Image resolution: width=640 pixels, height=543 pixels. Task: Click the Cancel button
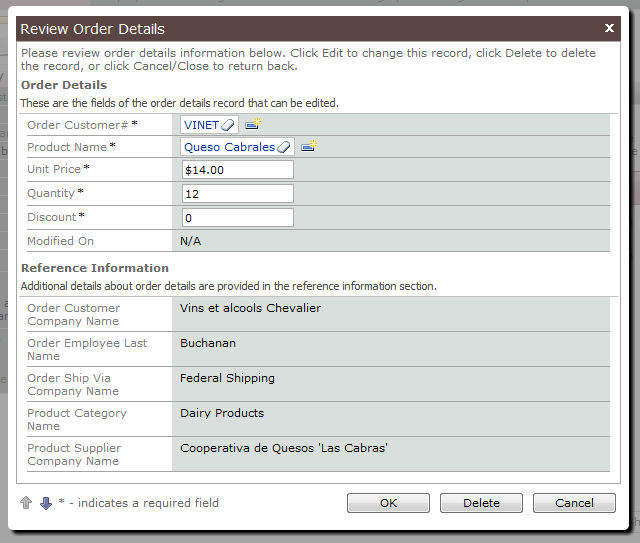pyautogui.click(x=574, y=503)
